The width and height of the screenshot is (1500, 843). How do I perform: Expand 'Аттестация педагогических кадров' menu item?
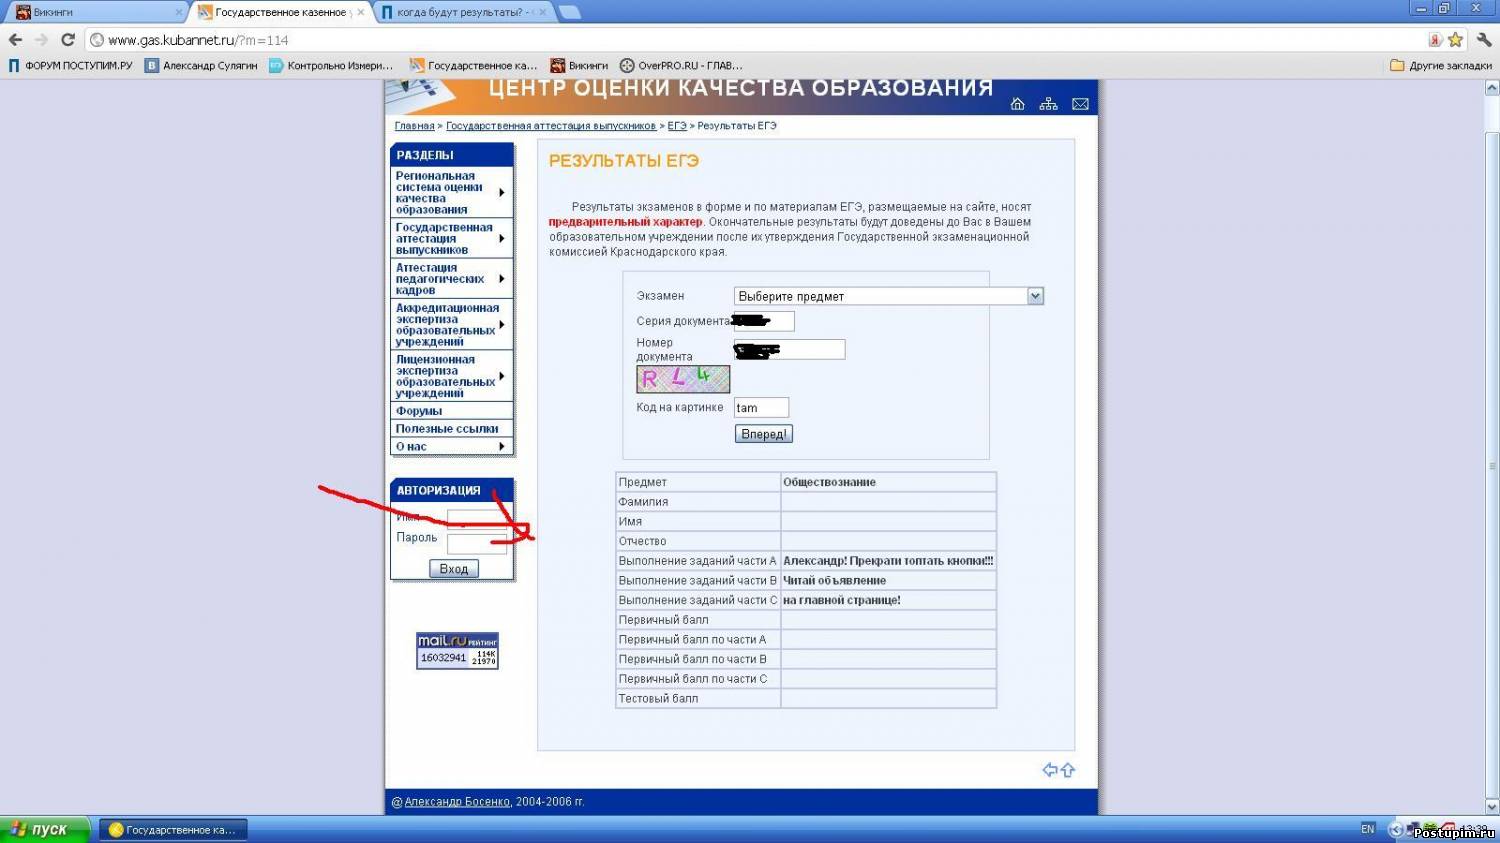click(451, 279)
